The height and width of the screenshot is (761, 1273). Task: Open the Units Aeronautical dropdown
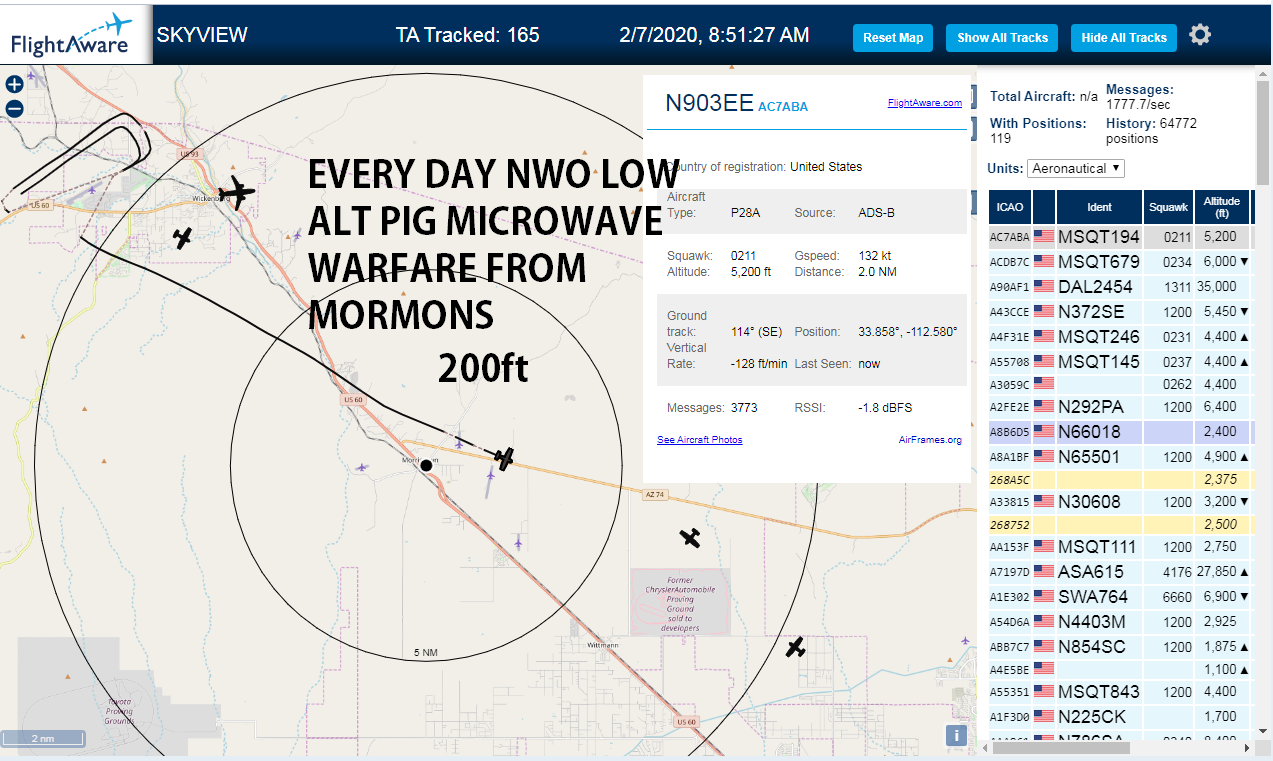1076,168
